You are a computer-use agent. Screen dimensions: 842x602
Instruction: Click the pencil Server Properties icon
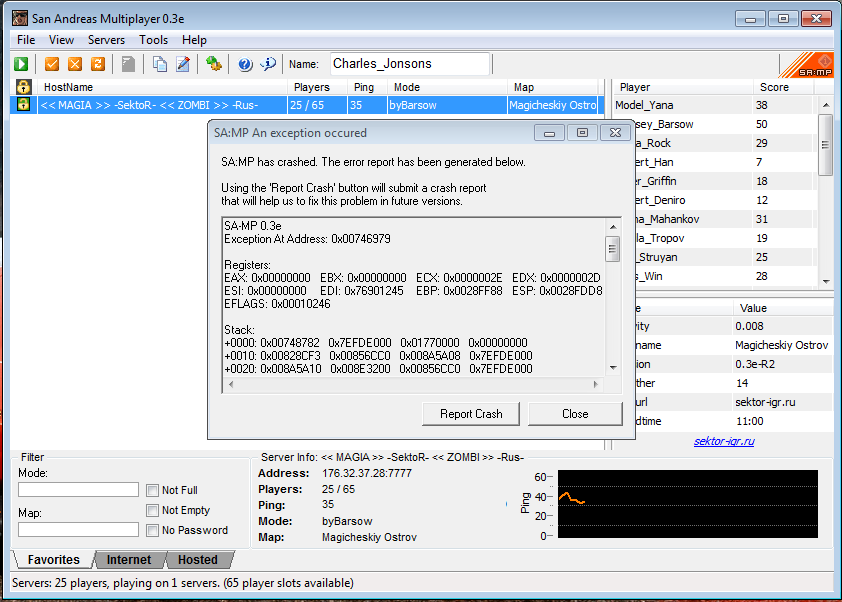(x=183, y=64)
